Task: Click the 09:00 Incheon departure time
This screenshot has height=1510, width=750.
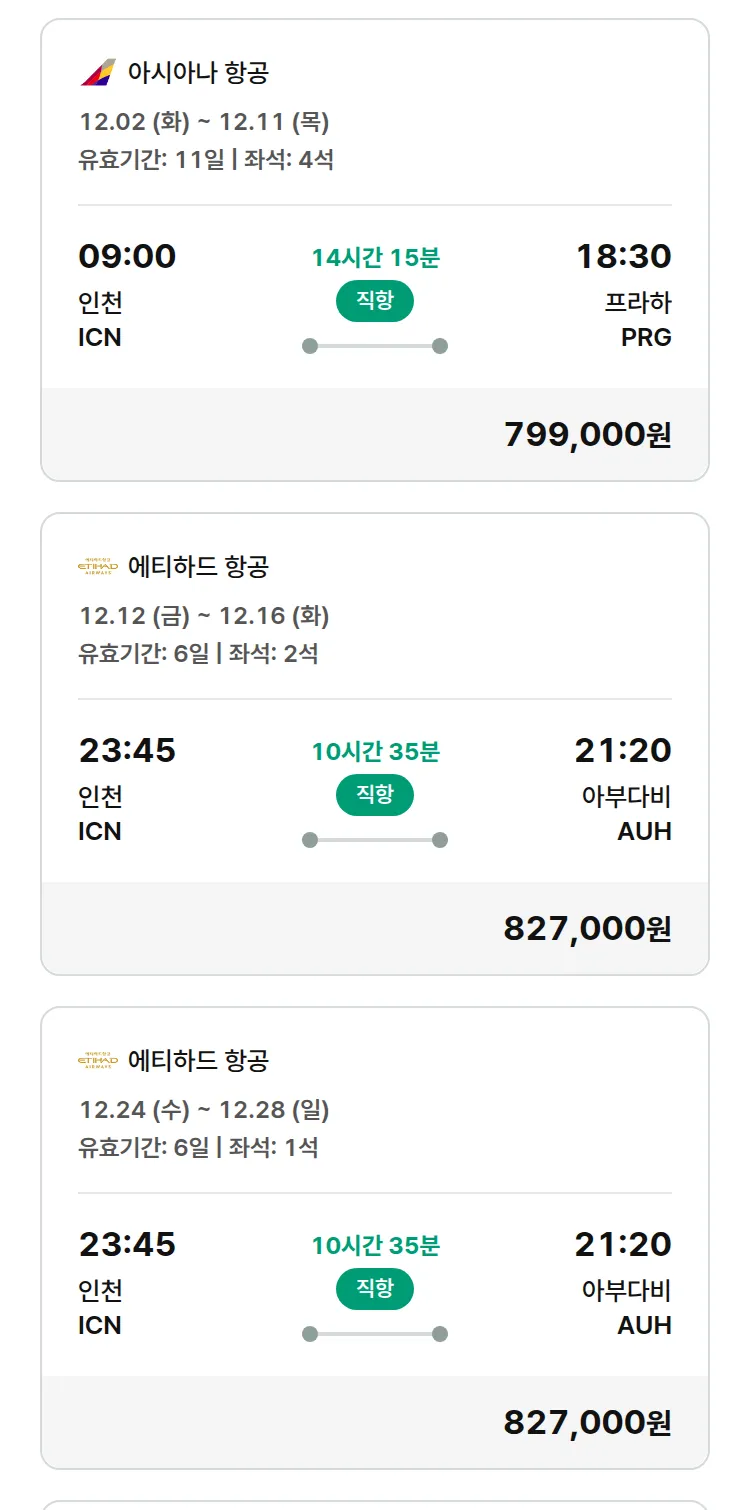Action: (127, 256)
